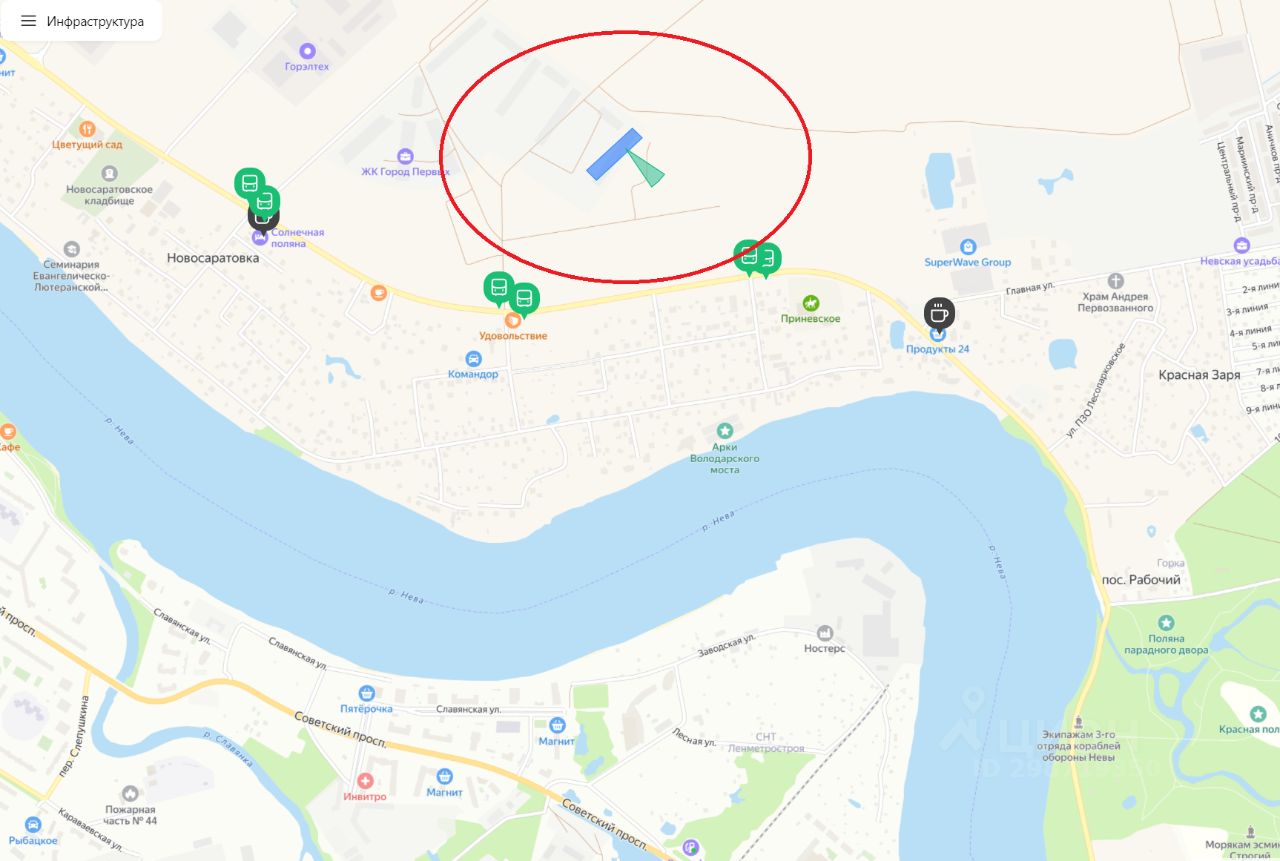Click the blue building polygon on map
Viewport: 1280px width, 861px height.
coord(614,154)
